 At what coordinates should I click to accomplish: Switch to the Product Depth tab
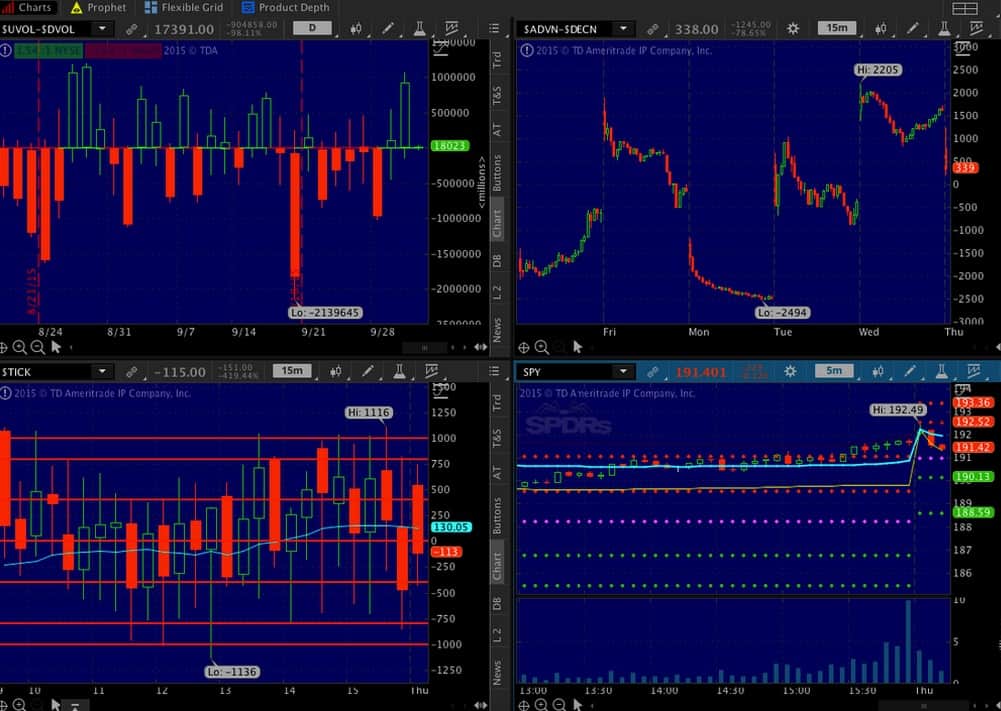click(285, 8)
